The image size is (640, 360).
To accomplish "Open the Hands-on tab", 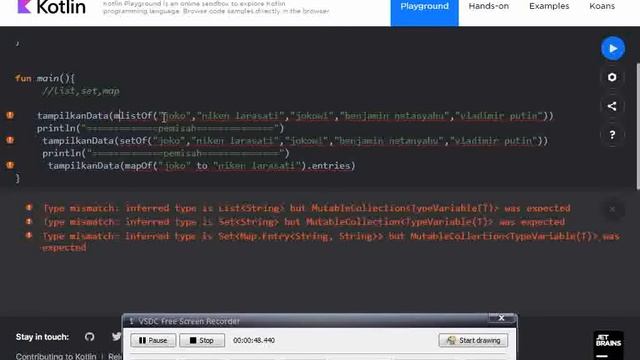I will tap(489, 6).
